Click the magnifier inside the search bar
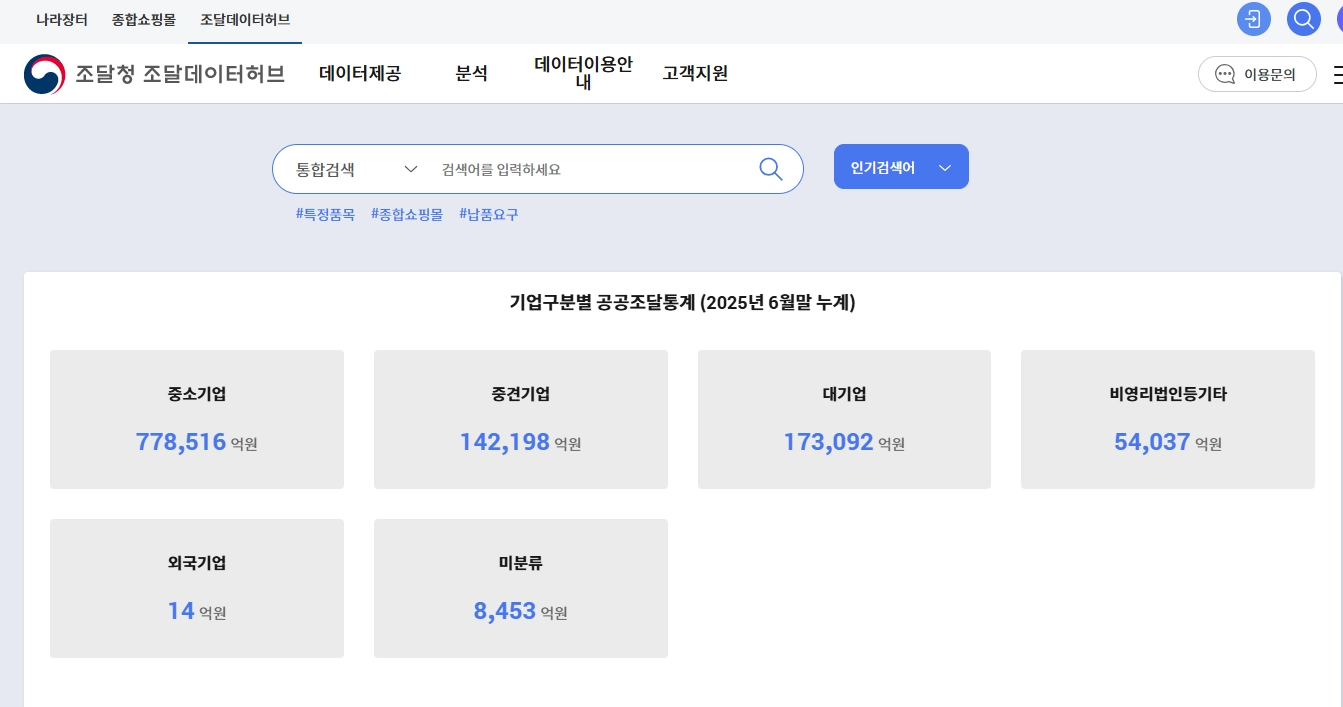Screen dimensions: 1343x707 pos(770,169)
